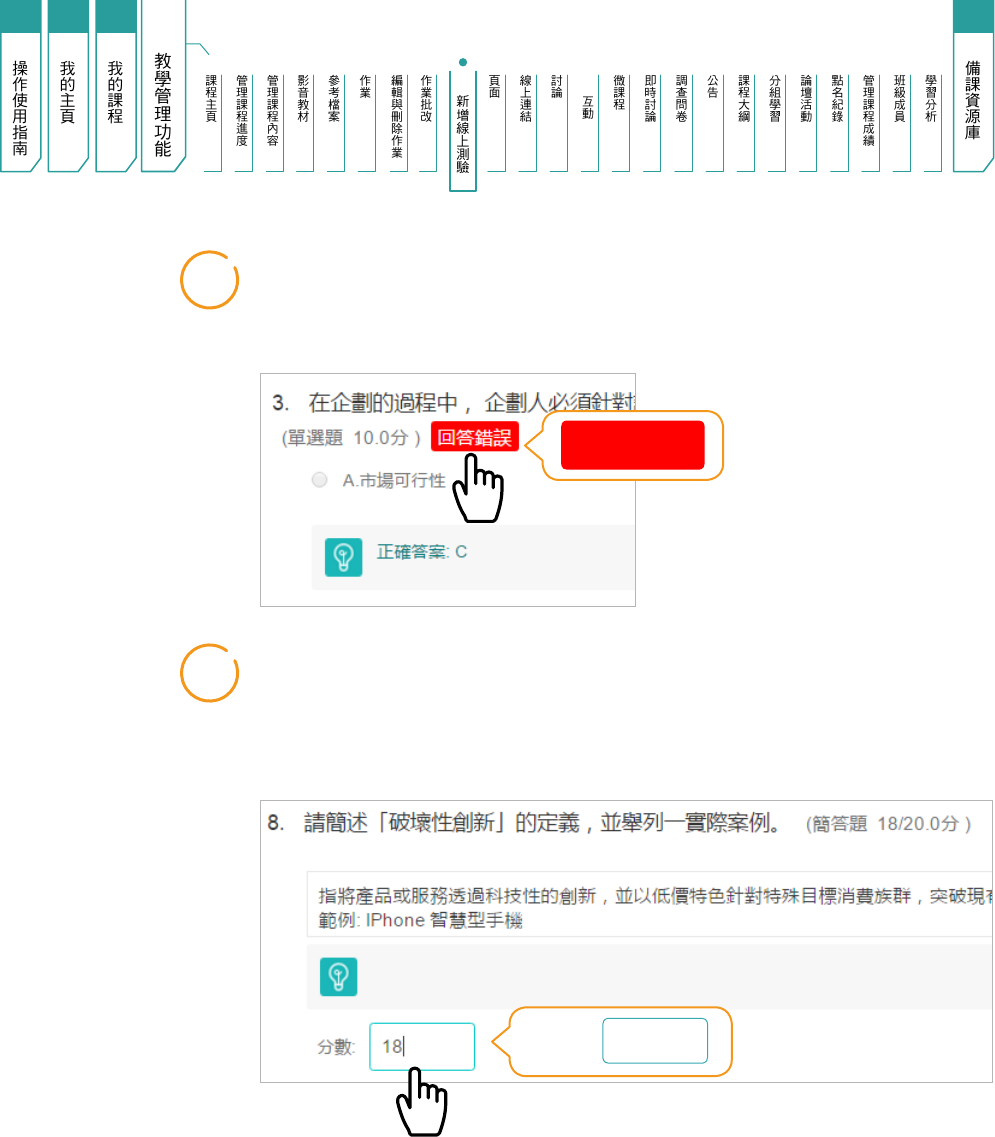Screen dimensions: 995x1137
Task: Click the (簡答題 18/20.0分) label
Action: [x=888, y=824]
